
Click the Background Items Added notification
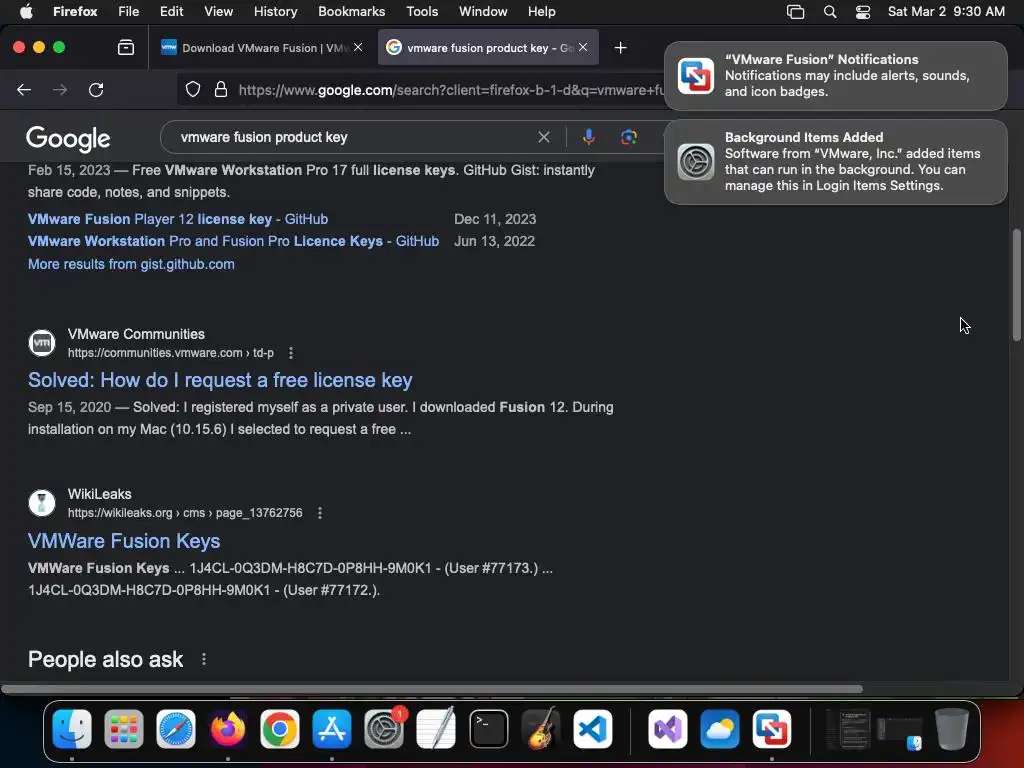[835, 162]
